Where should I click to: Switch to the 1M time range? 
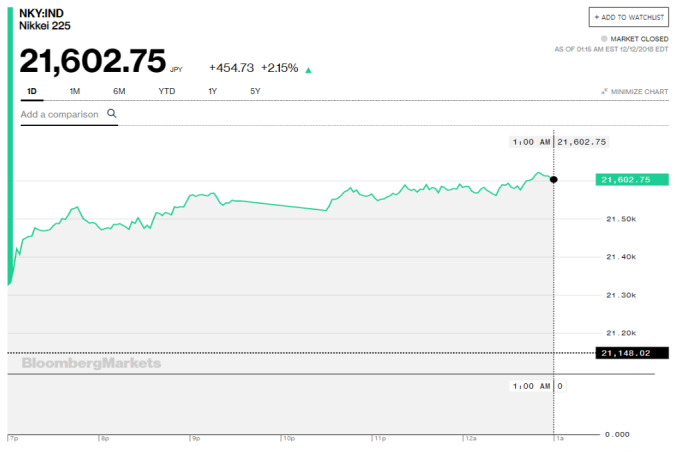tap(75, 91)
